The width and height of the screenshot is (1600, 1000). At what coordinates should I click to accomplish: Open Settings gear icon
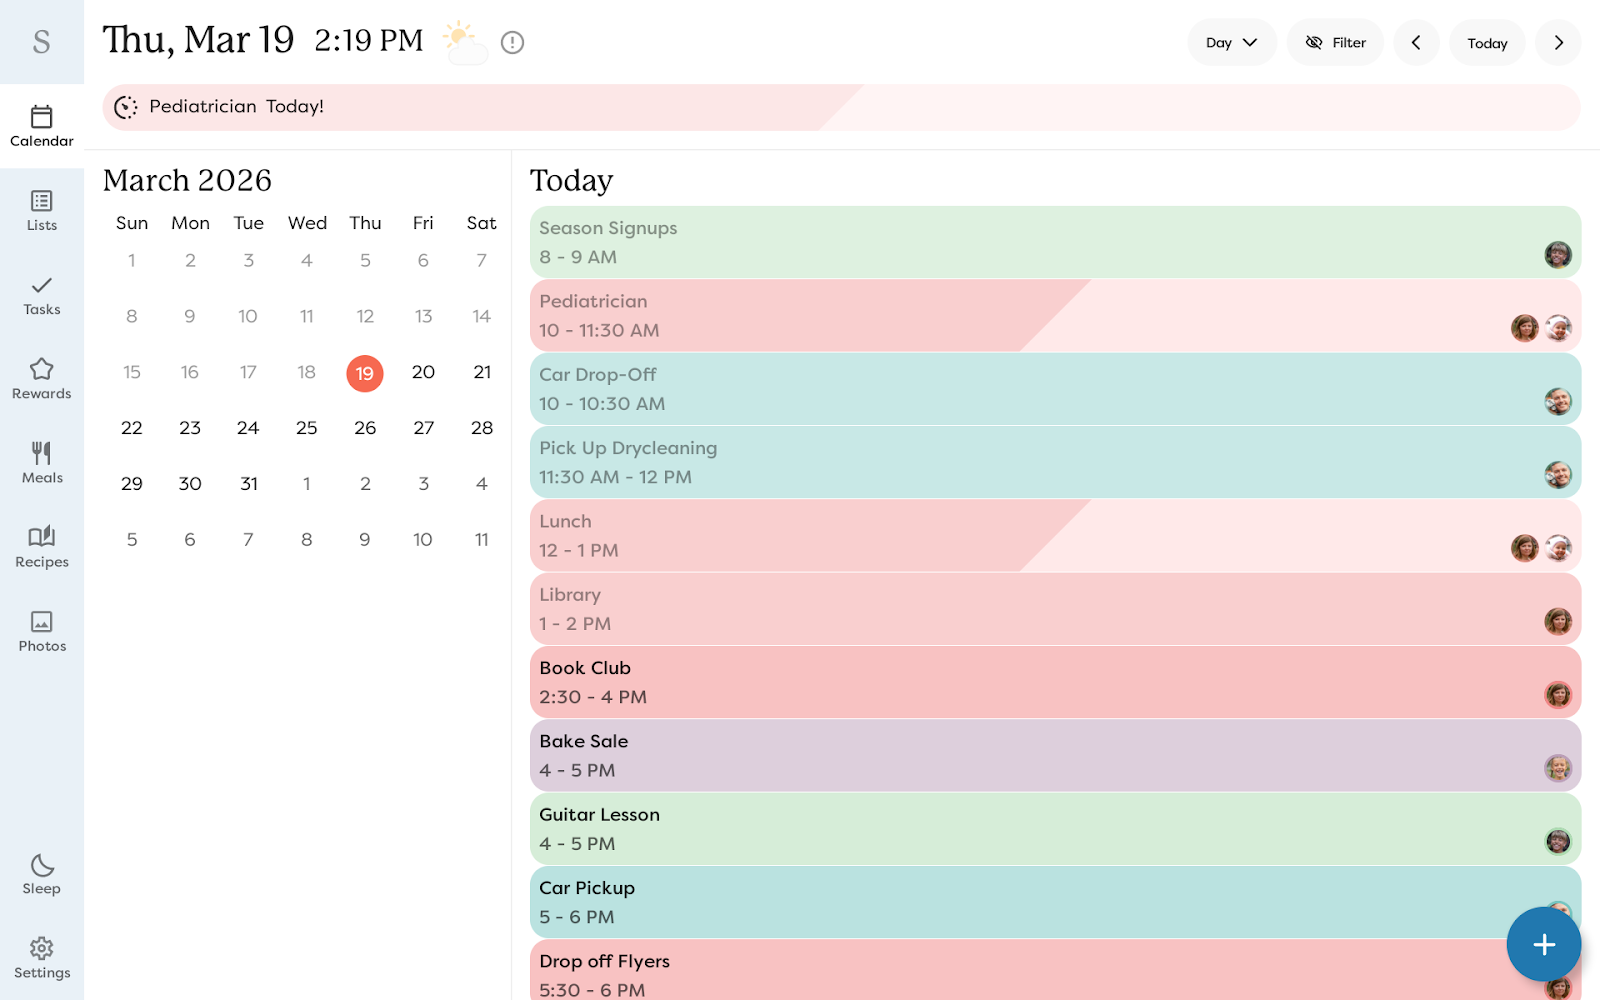click(x=42, y=958)
